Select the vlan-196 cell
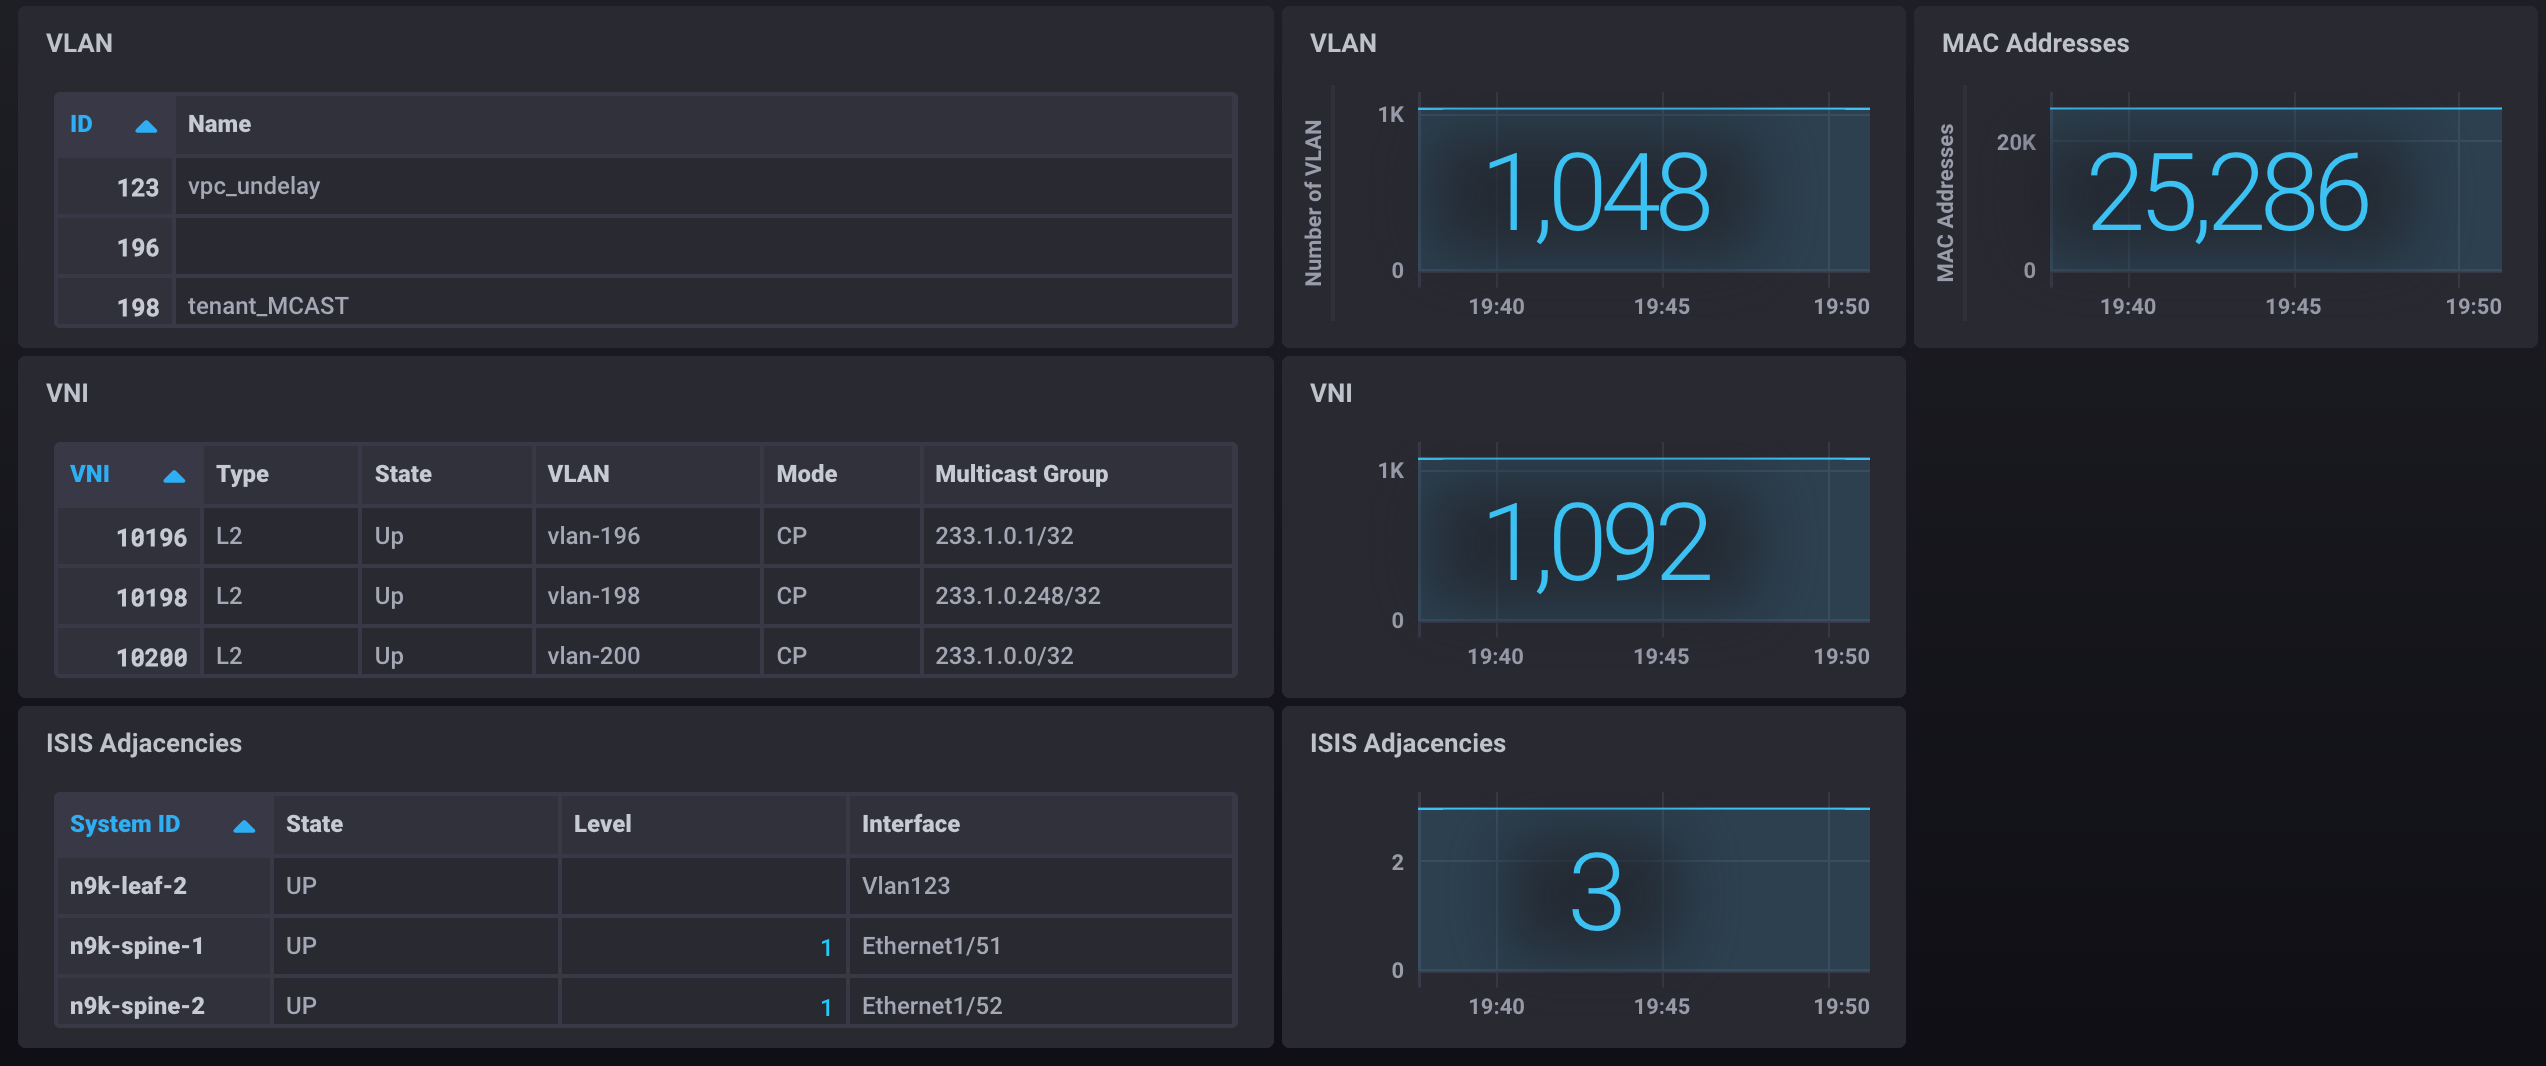Viewport: 2546px width, 1066px height. [x=647, y=537]
